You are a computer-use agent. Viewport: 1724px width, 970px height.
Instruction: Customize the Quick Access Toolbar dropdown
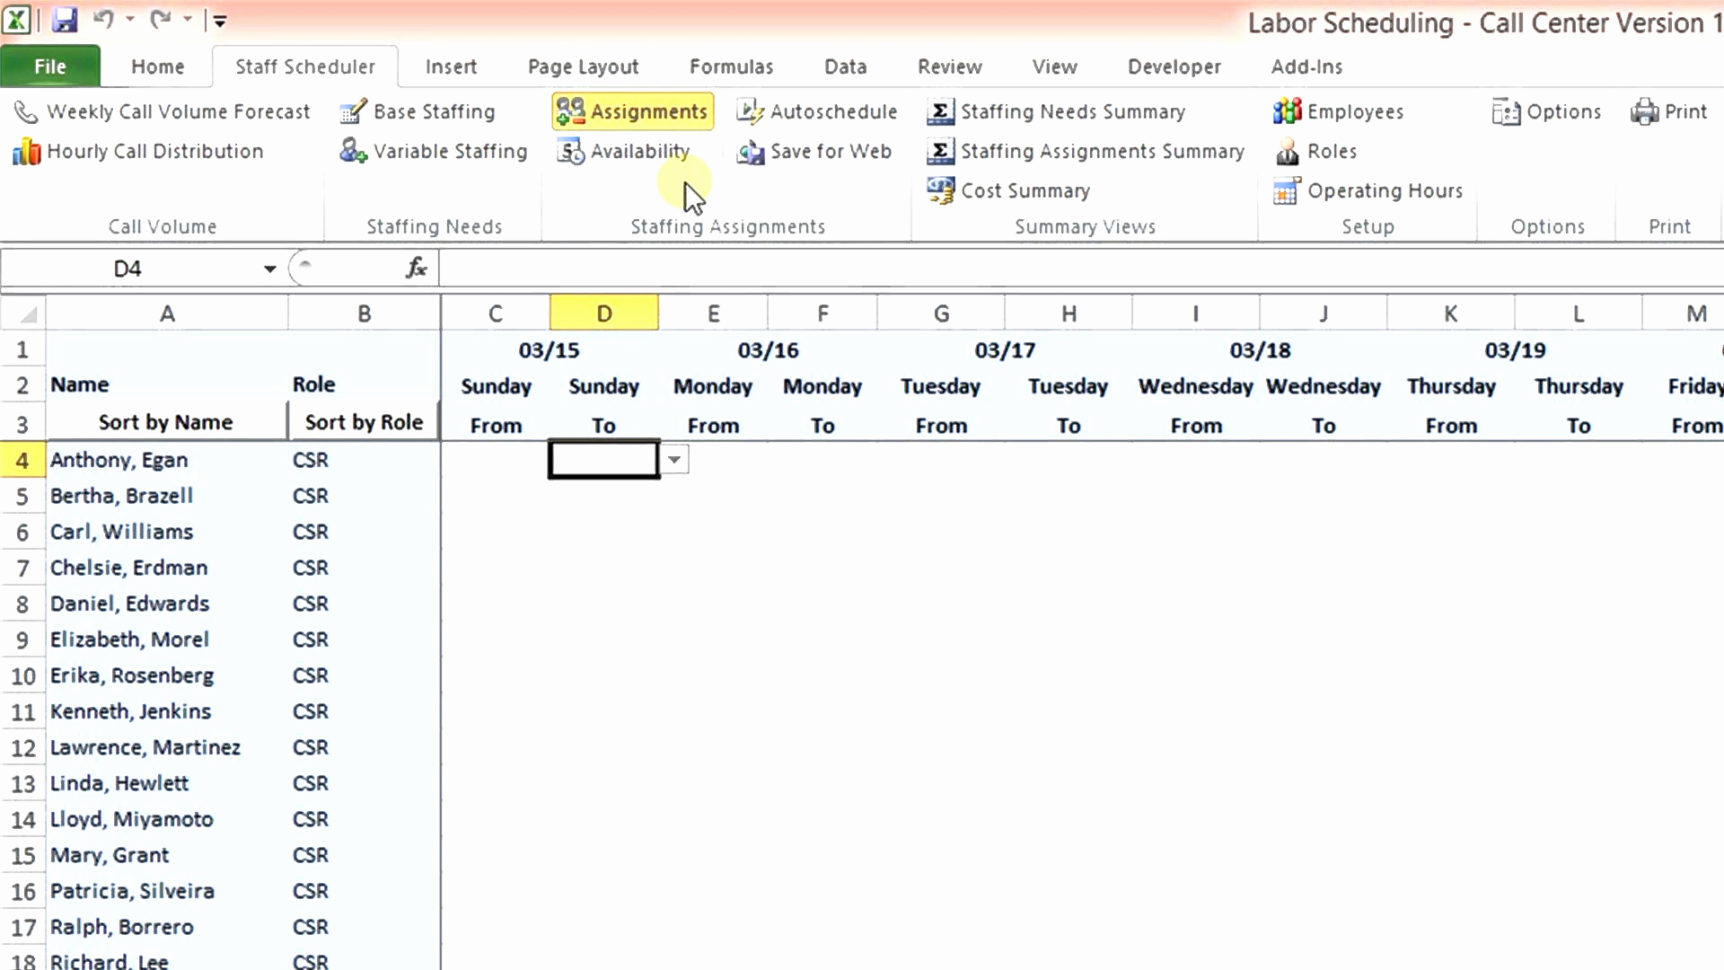click(220, 20)
